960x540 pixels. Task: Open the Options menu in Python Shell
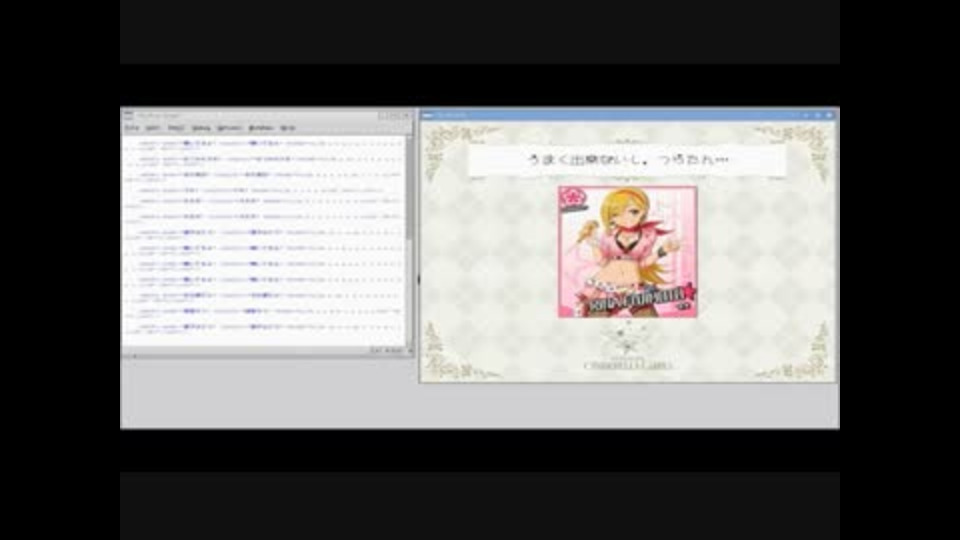click(230, 128)
